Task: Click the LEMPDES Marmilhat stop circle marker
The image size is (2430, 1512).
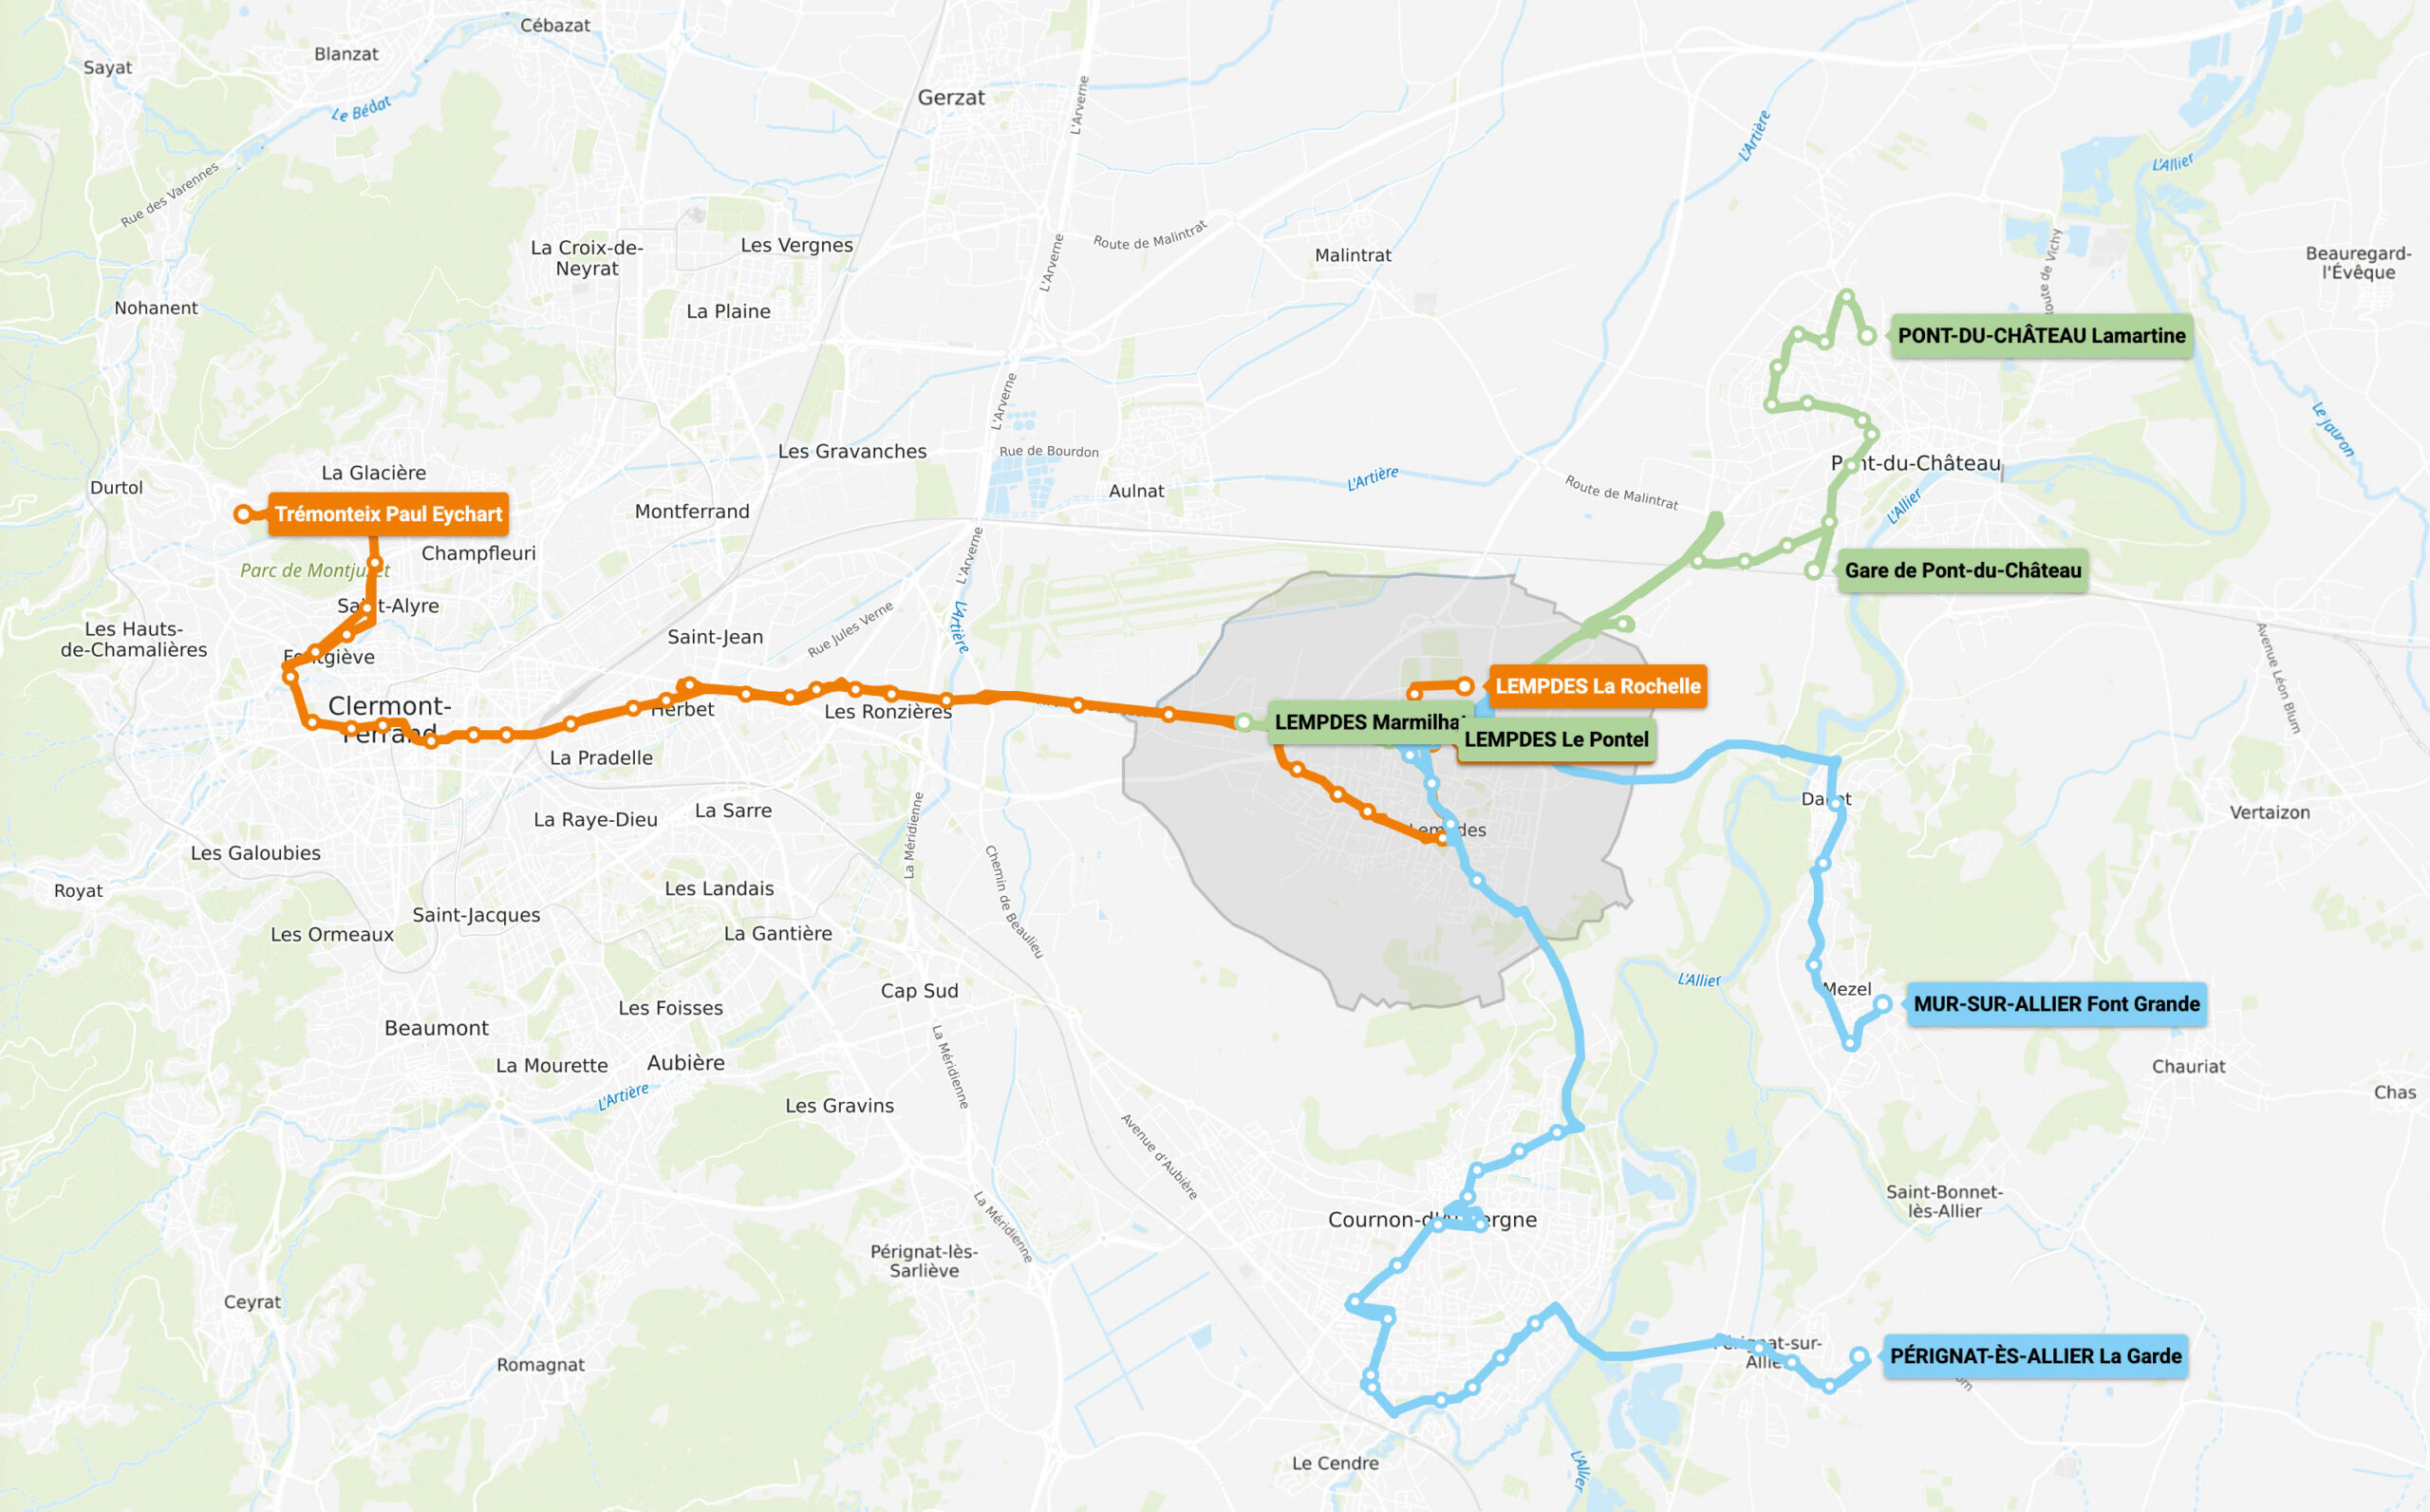Action: pos(1243,722)
